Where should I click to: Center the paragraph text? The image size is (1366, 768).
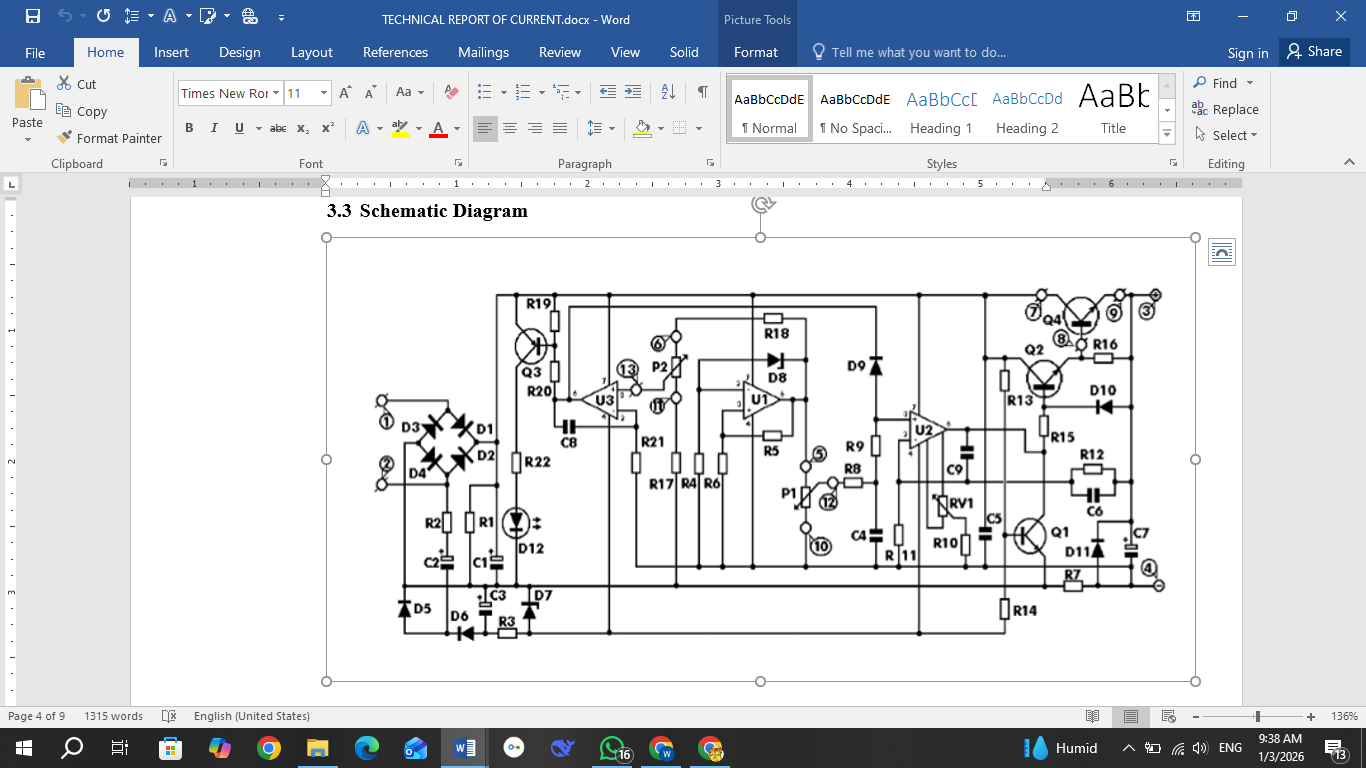(510, 128)
